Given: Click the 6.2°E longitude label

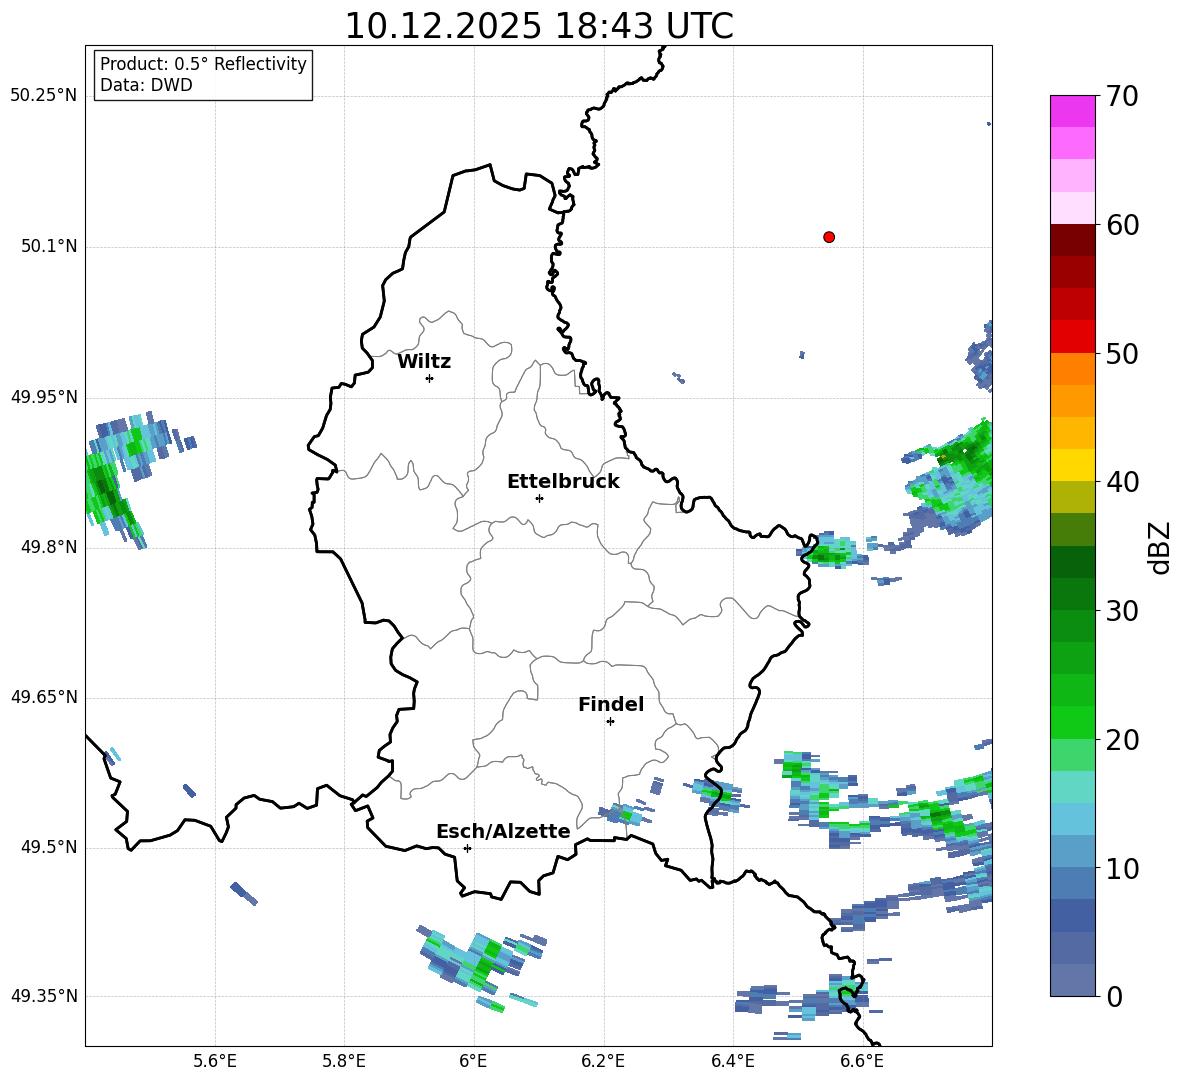Looking at the screenshot, I should pyautogui.click(x=603, y=1062).
